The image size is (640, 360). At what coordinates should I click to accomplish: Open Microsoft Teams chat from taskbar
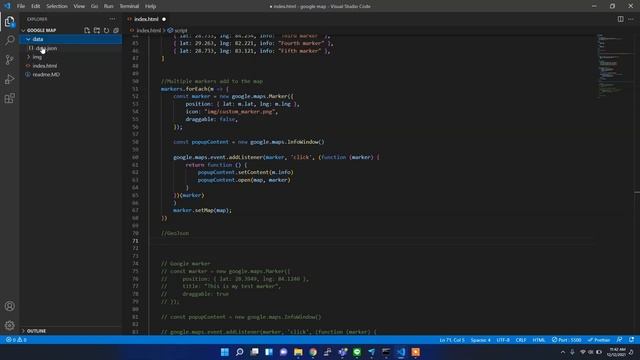[x=284, y=352]
